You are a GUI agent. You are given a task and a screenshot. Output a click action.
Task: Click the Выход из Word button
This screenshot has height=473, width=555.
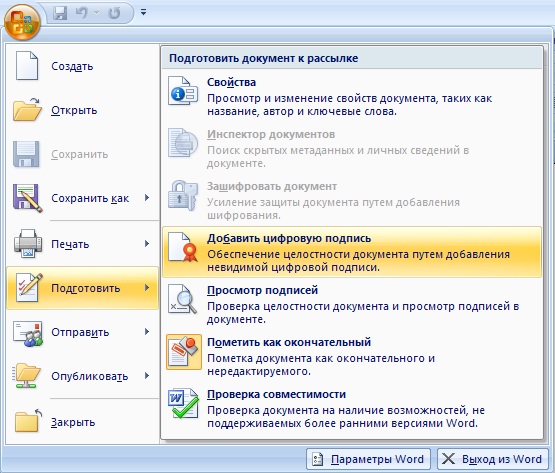point(493,459)
